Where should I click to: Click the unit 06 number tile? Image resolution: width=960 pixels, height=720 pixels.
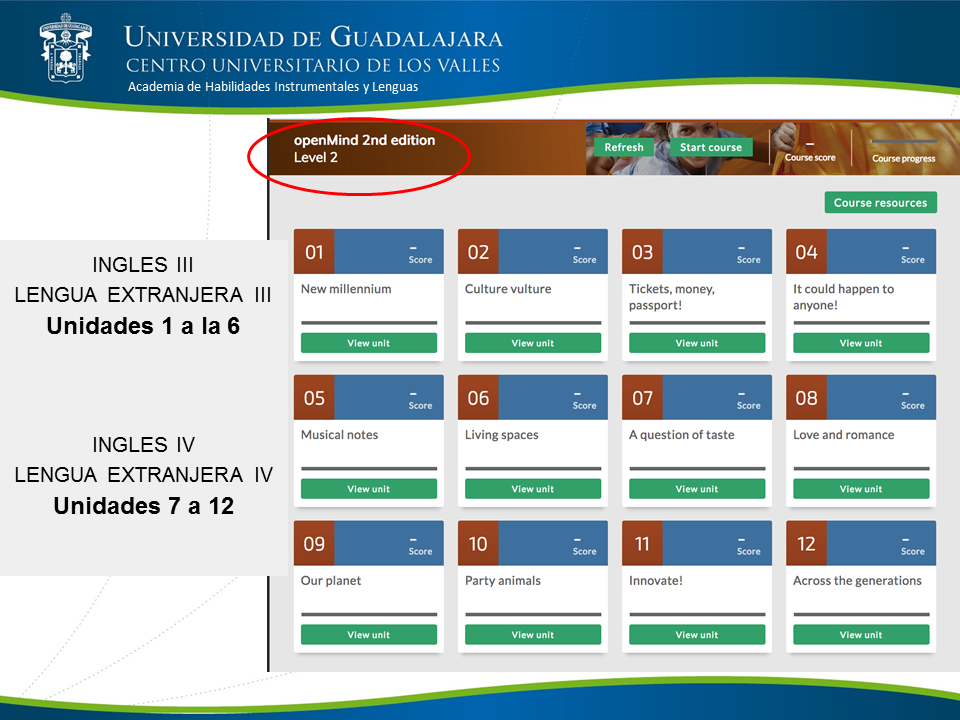click(478, 397)
